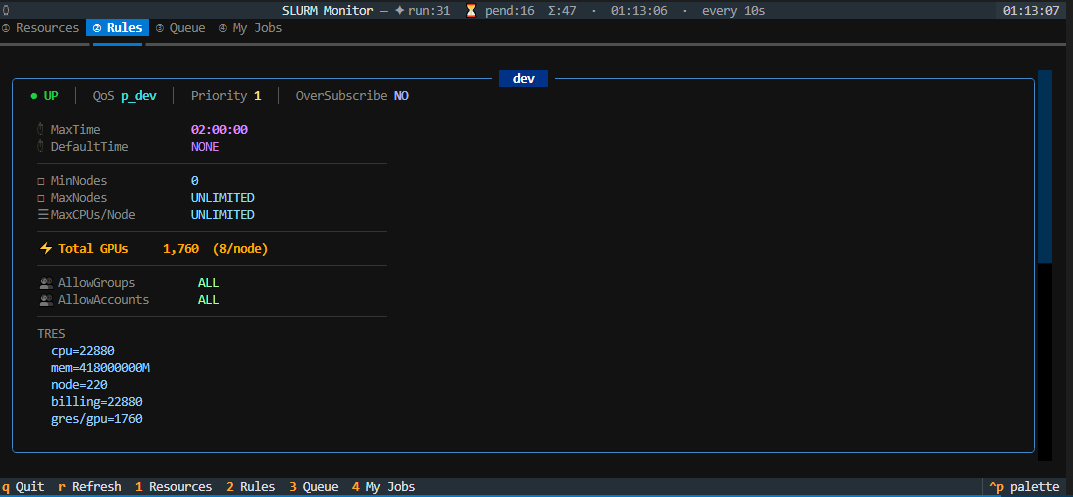Click the AllowGroups value 'ALL'
The image size is (1073, 497).
pyautogui.click(x=209, y=283)
